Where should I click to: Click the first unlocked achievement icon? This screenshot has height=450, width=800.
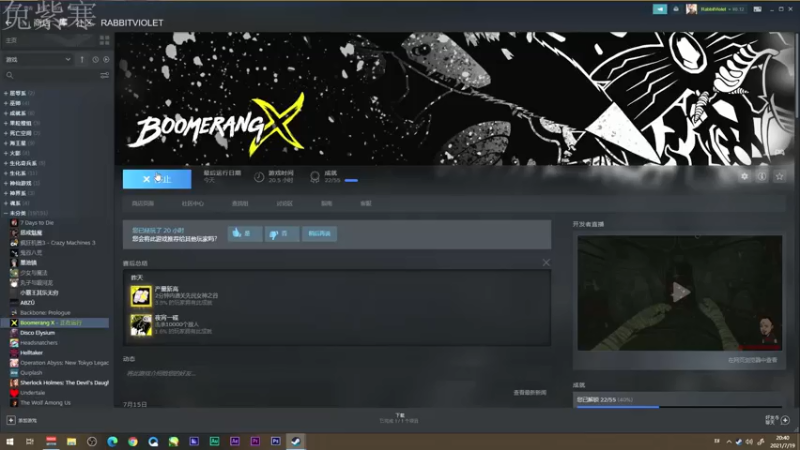click(x=141, y=296)
